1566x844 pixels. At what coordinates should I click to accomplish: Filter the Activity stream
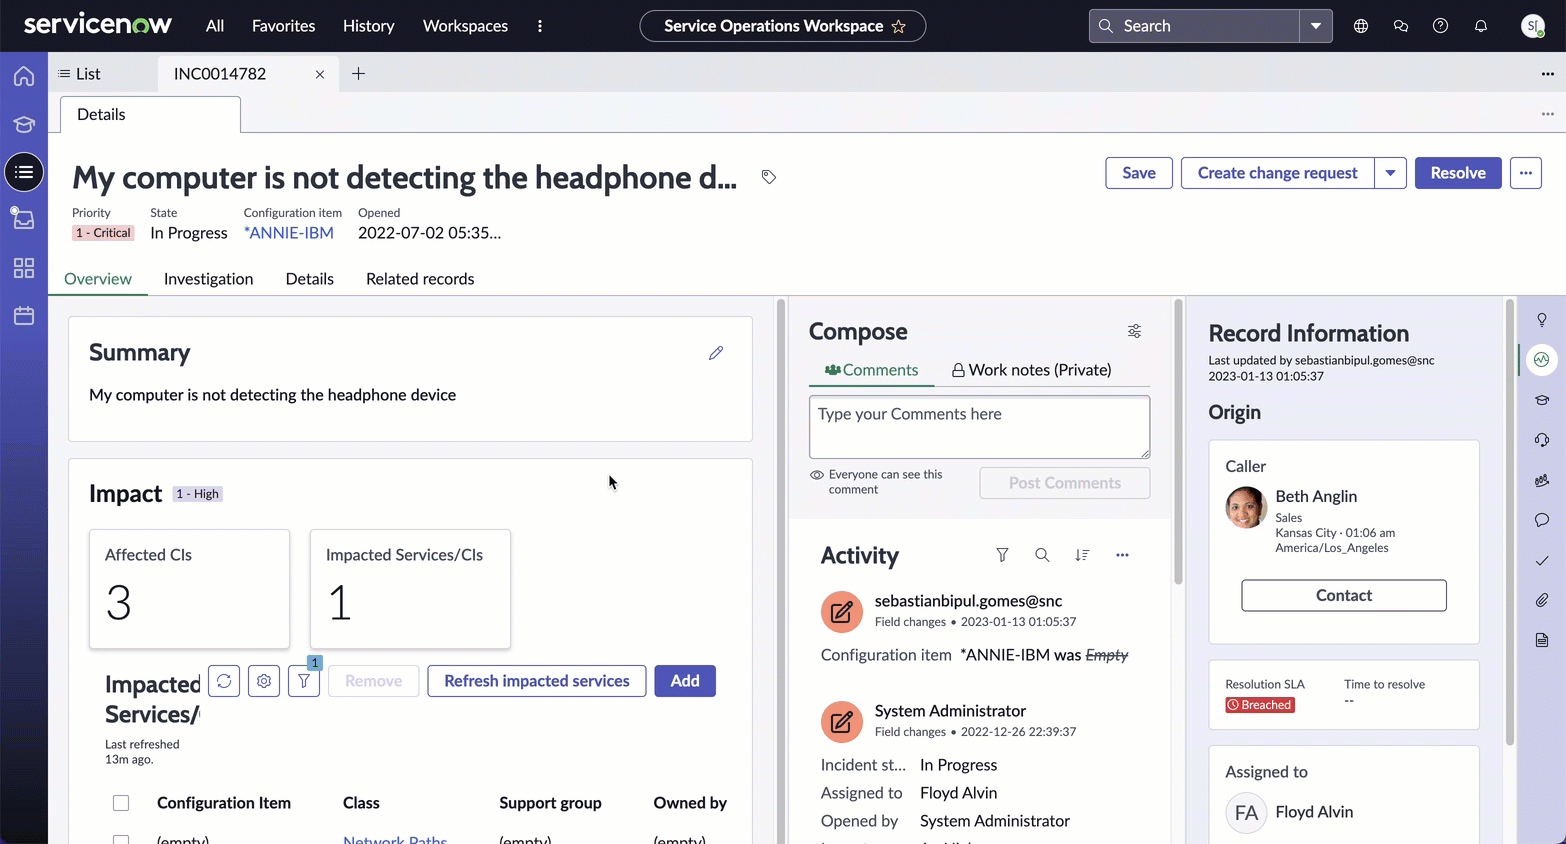tap(1002, 555)
